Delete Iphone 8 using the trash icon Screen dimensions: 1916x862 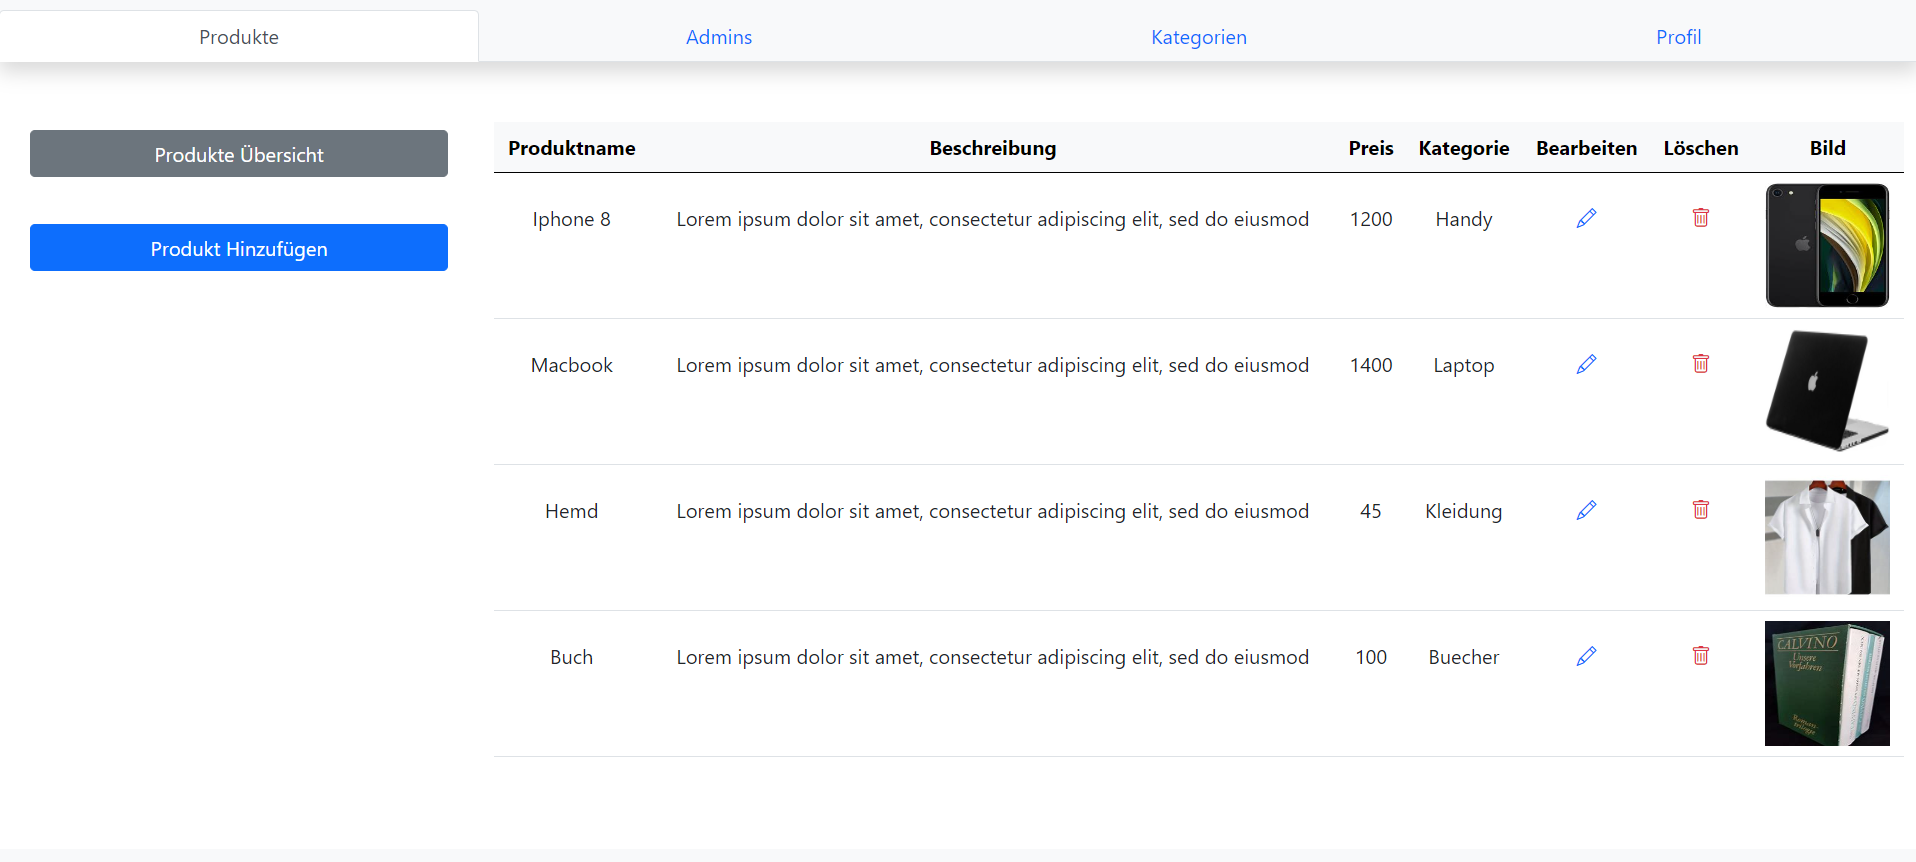click(1700, 218)
